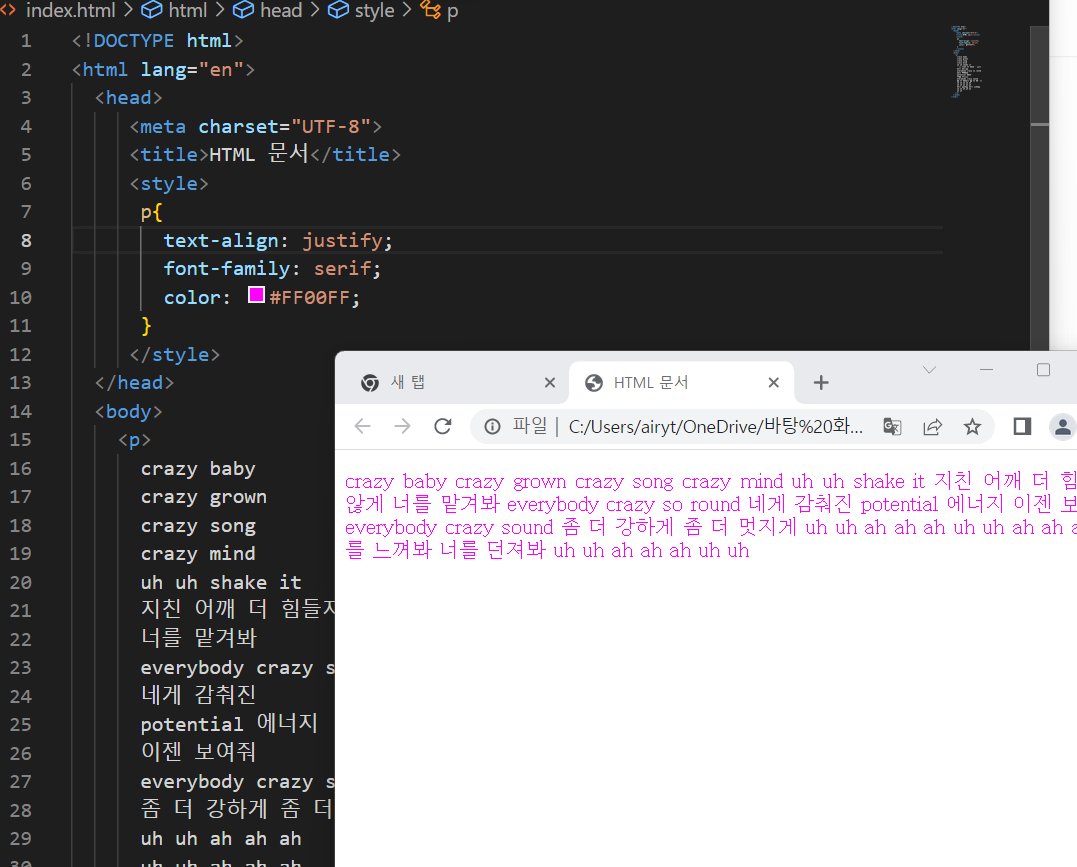Open the browser profile avatar
The width and height of the screenshot is (1077, 867).
(1063, 427)
